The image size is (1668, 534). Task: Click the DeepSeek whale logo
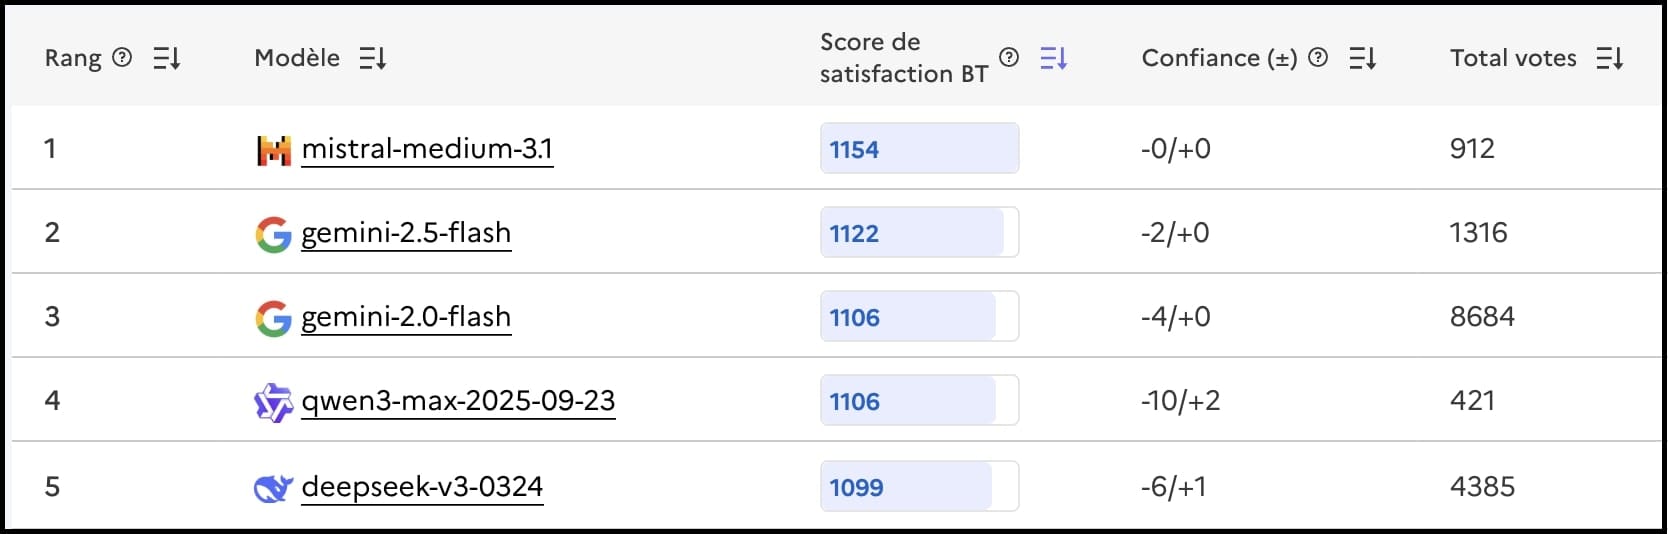[x=273, y=488]
